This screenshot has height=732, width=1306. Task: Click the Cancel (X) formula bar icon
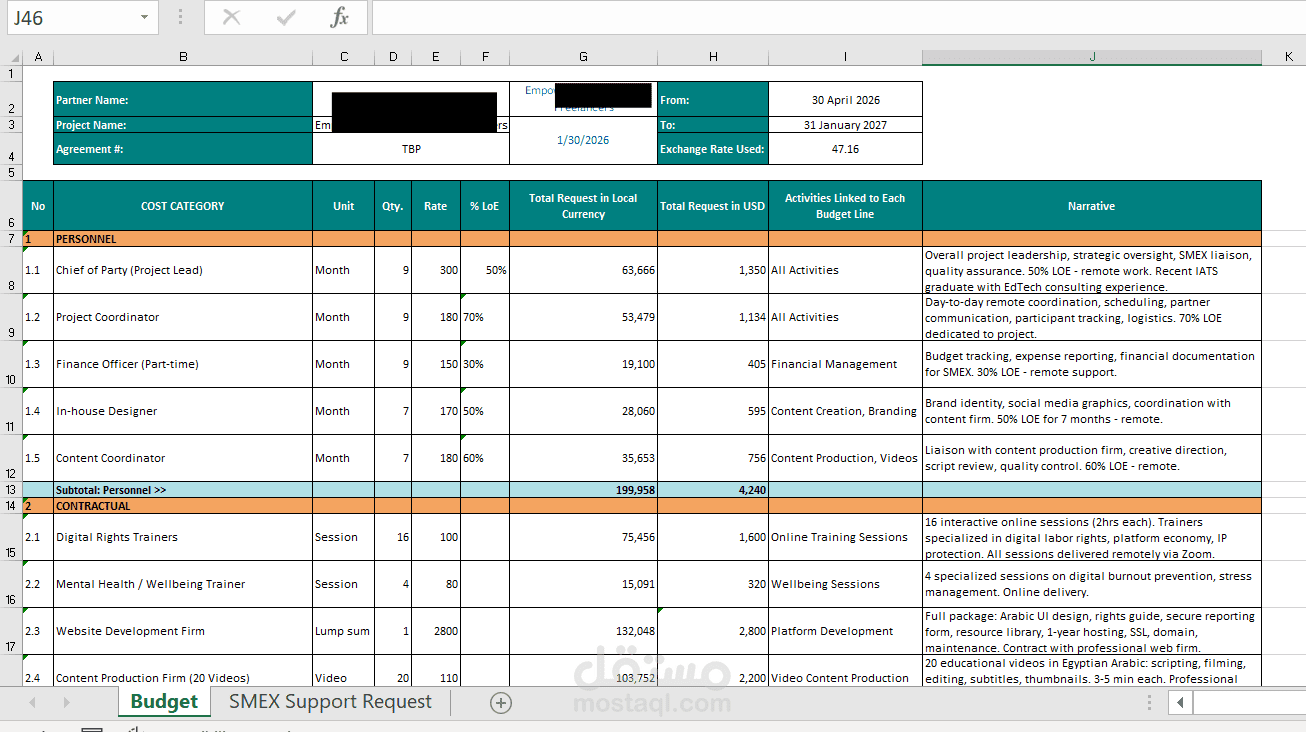coord(231,17)
